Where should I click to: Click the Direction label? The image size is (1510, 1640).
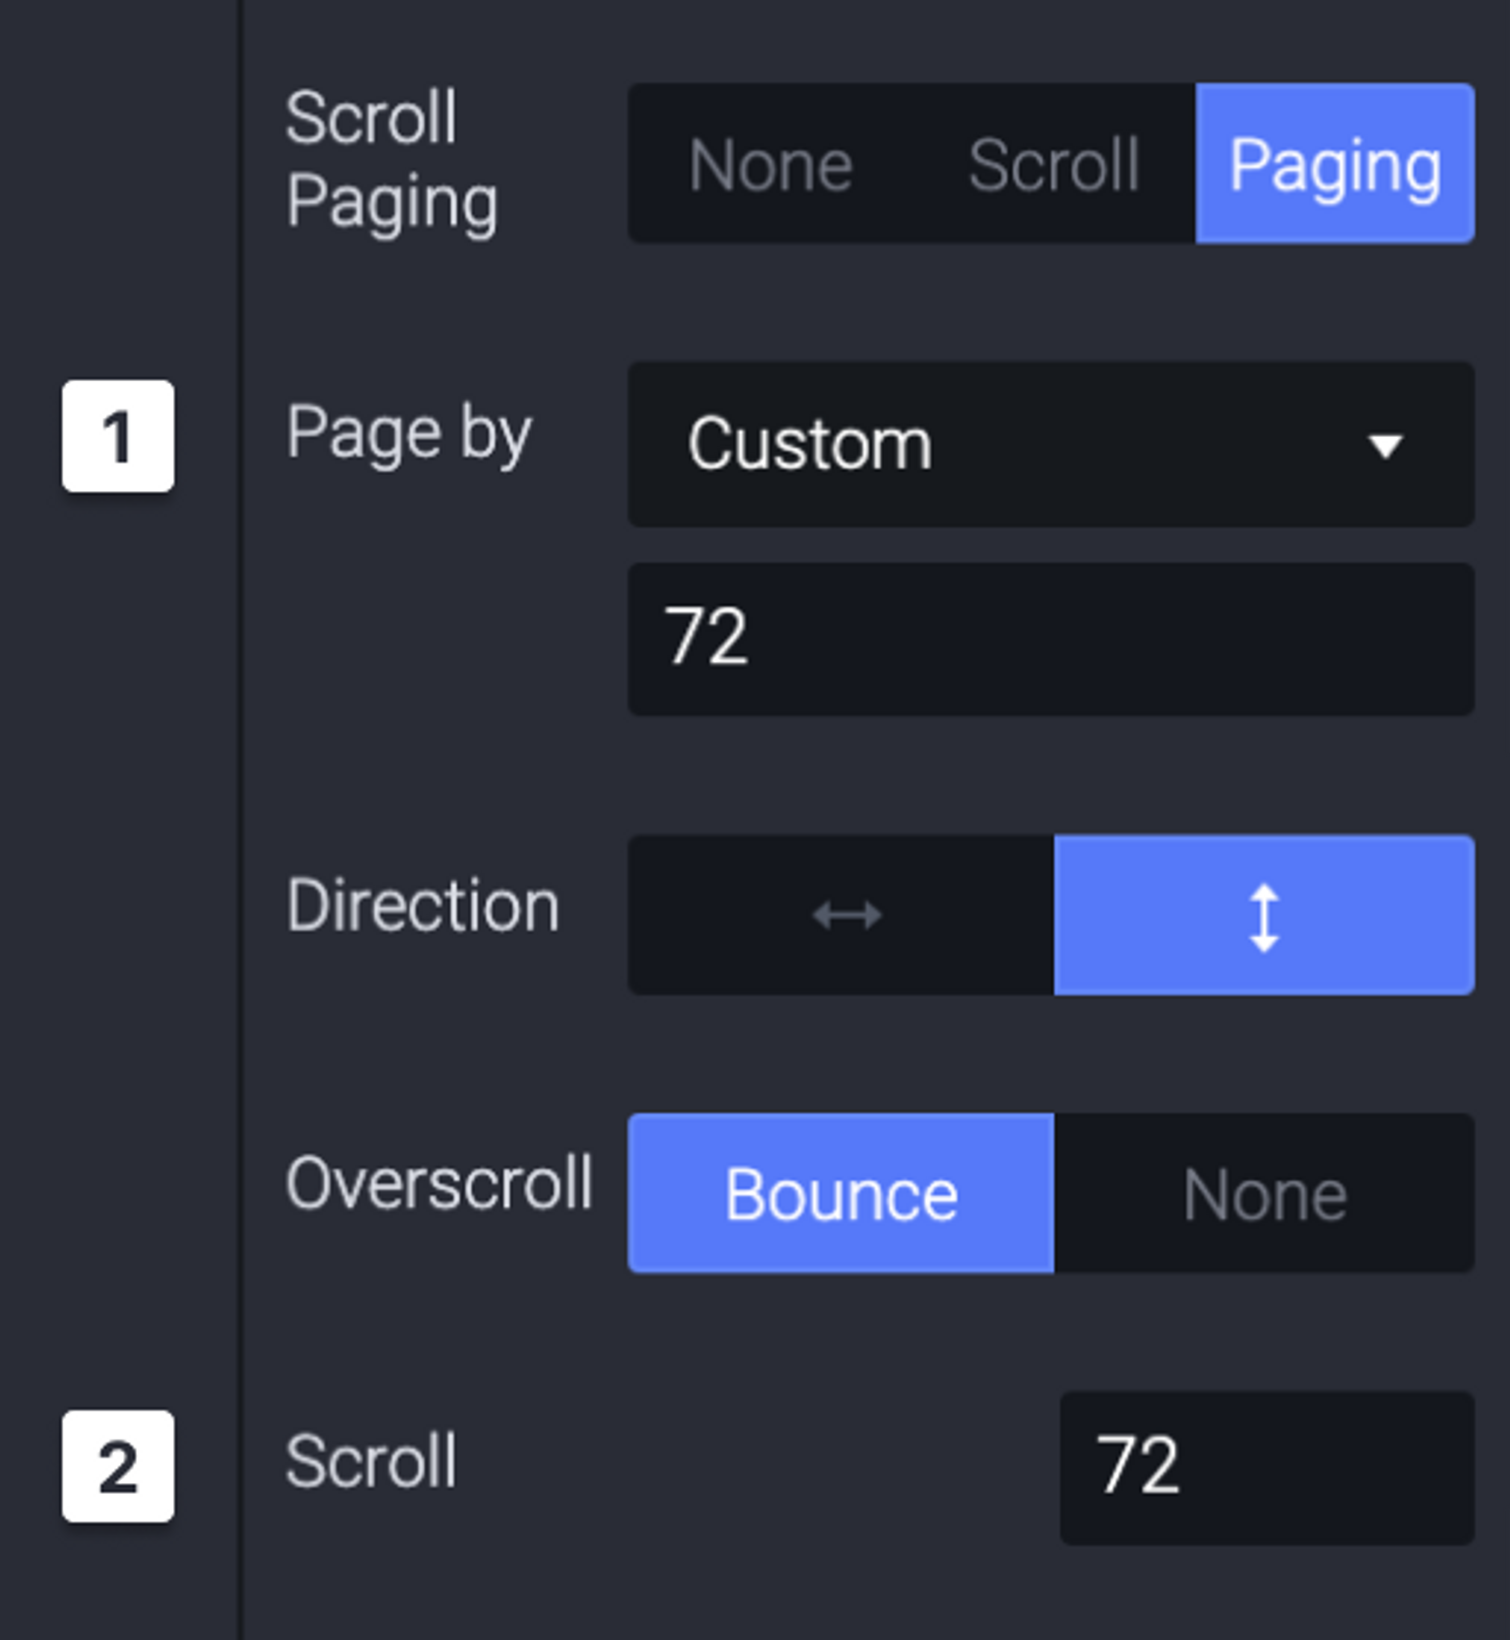click(x=422, y=905)
